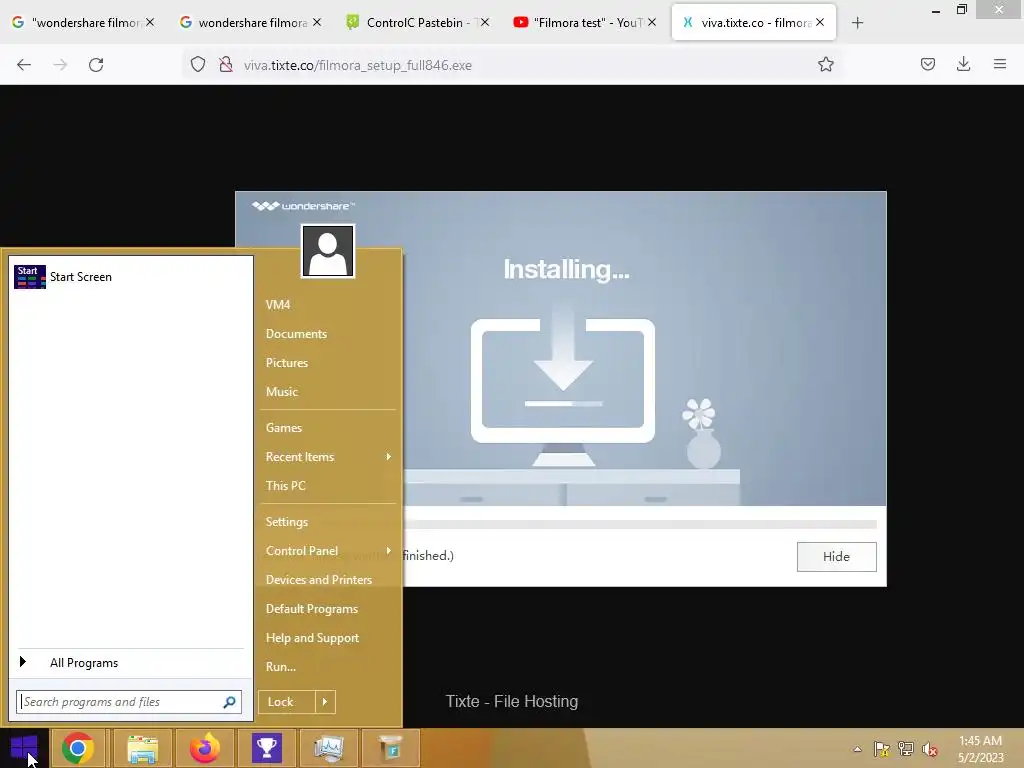
Task: Close the second wondershare filmora tab
Action: point(317,23)
